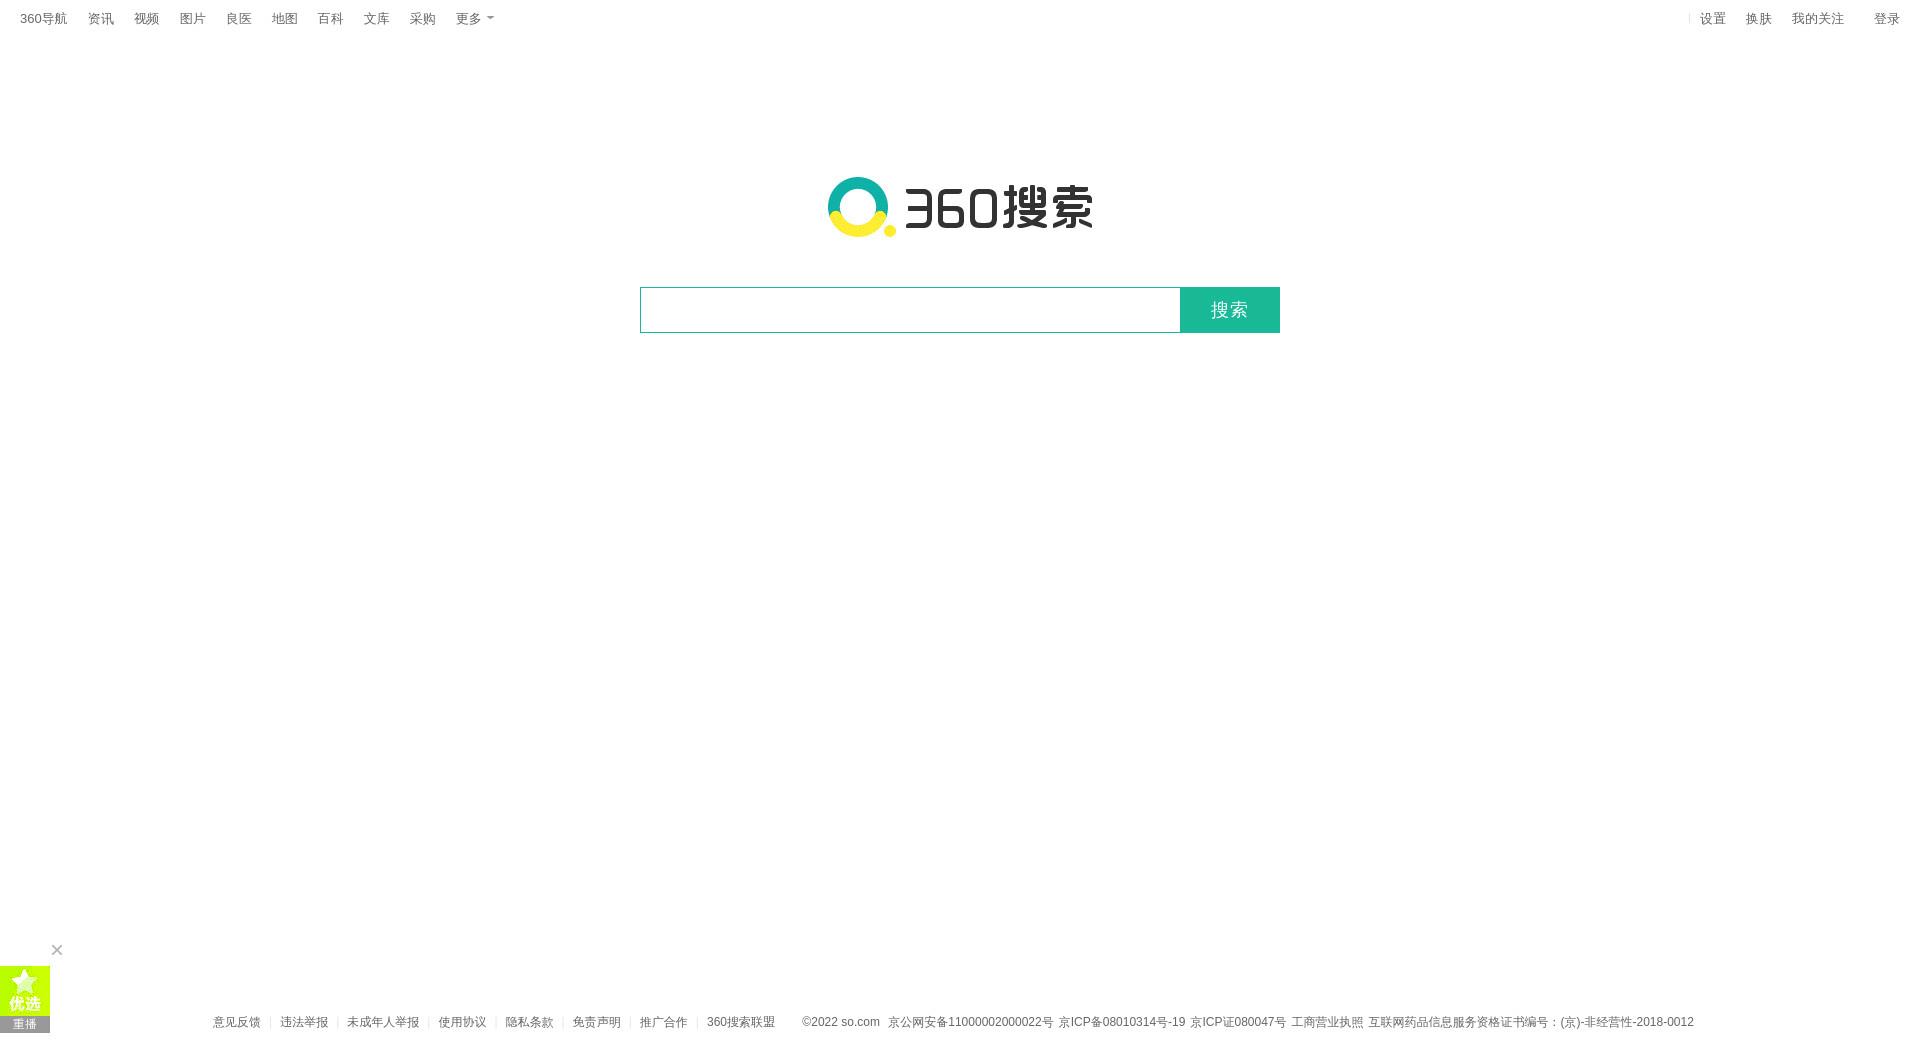Open 免责声明 link
Image resolution: width=1920 pixels, height=1040 pixels.
[596, 1022]
